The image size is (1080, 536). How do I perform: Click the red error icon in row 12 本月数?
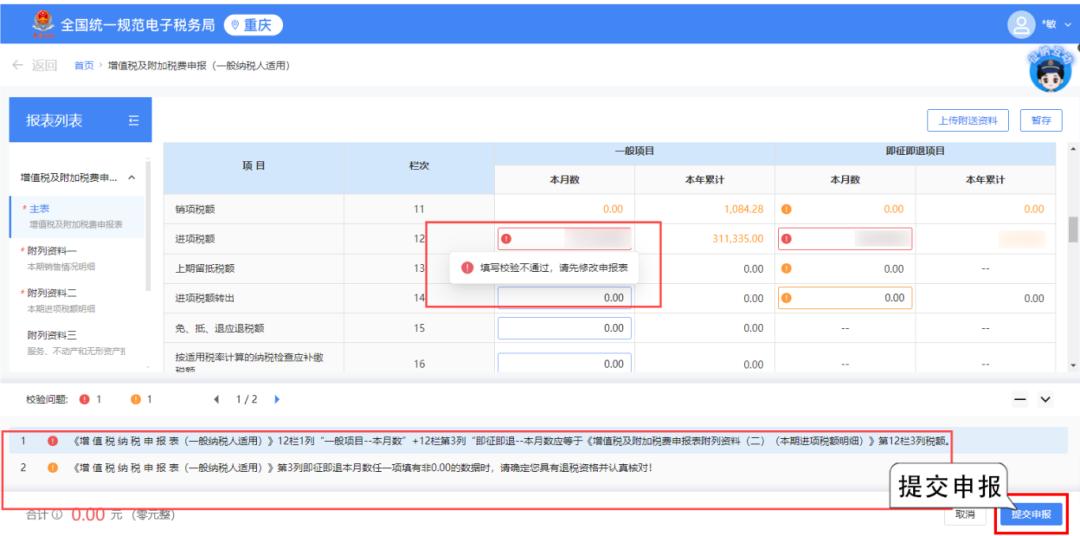507,239
